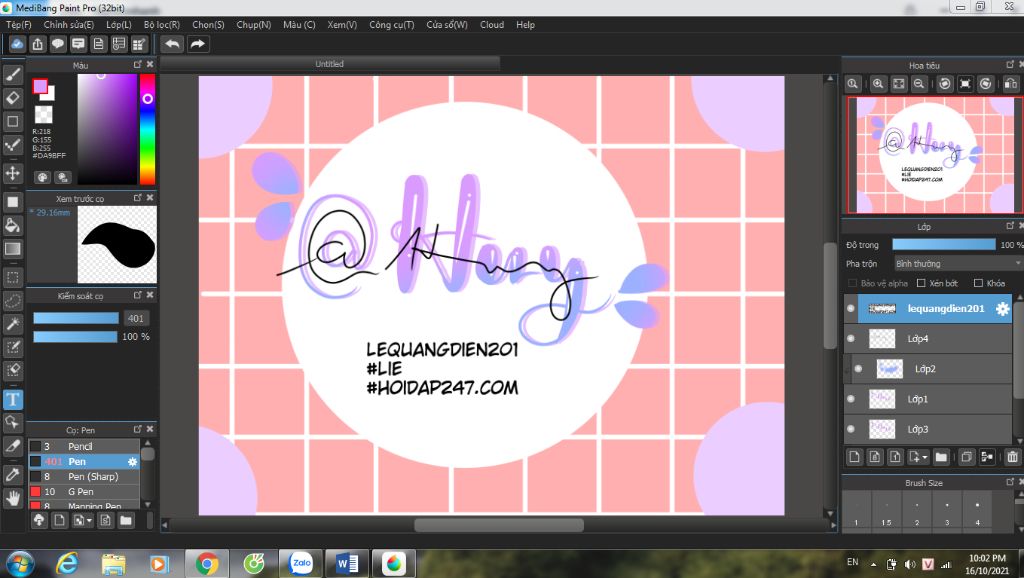Image resolution: width=1024 pixels, height=578 pixels.
Task: Hide the Lớp1 layer
Action: pos(850,399)
